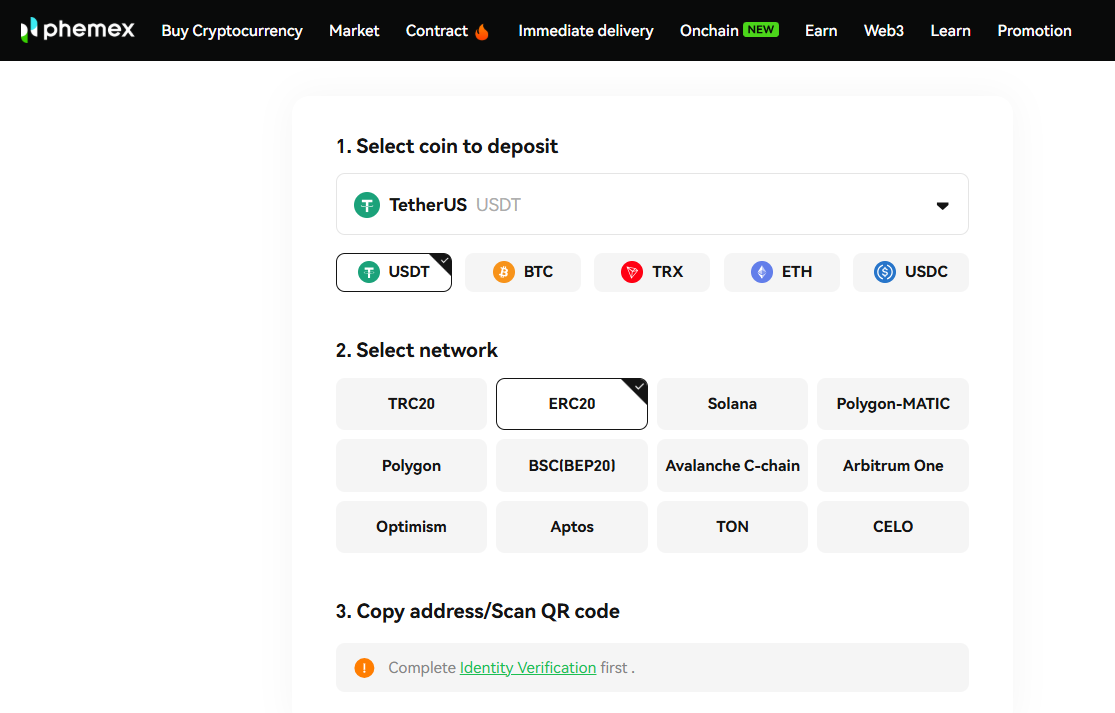Select the BSC(BEP20) network option
Image resolution: width=1115 pixels, height=713 pixels.
[571, 465]
